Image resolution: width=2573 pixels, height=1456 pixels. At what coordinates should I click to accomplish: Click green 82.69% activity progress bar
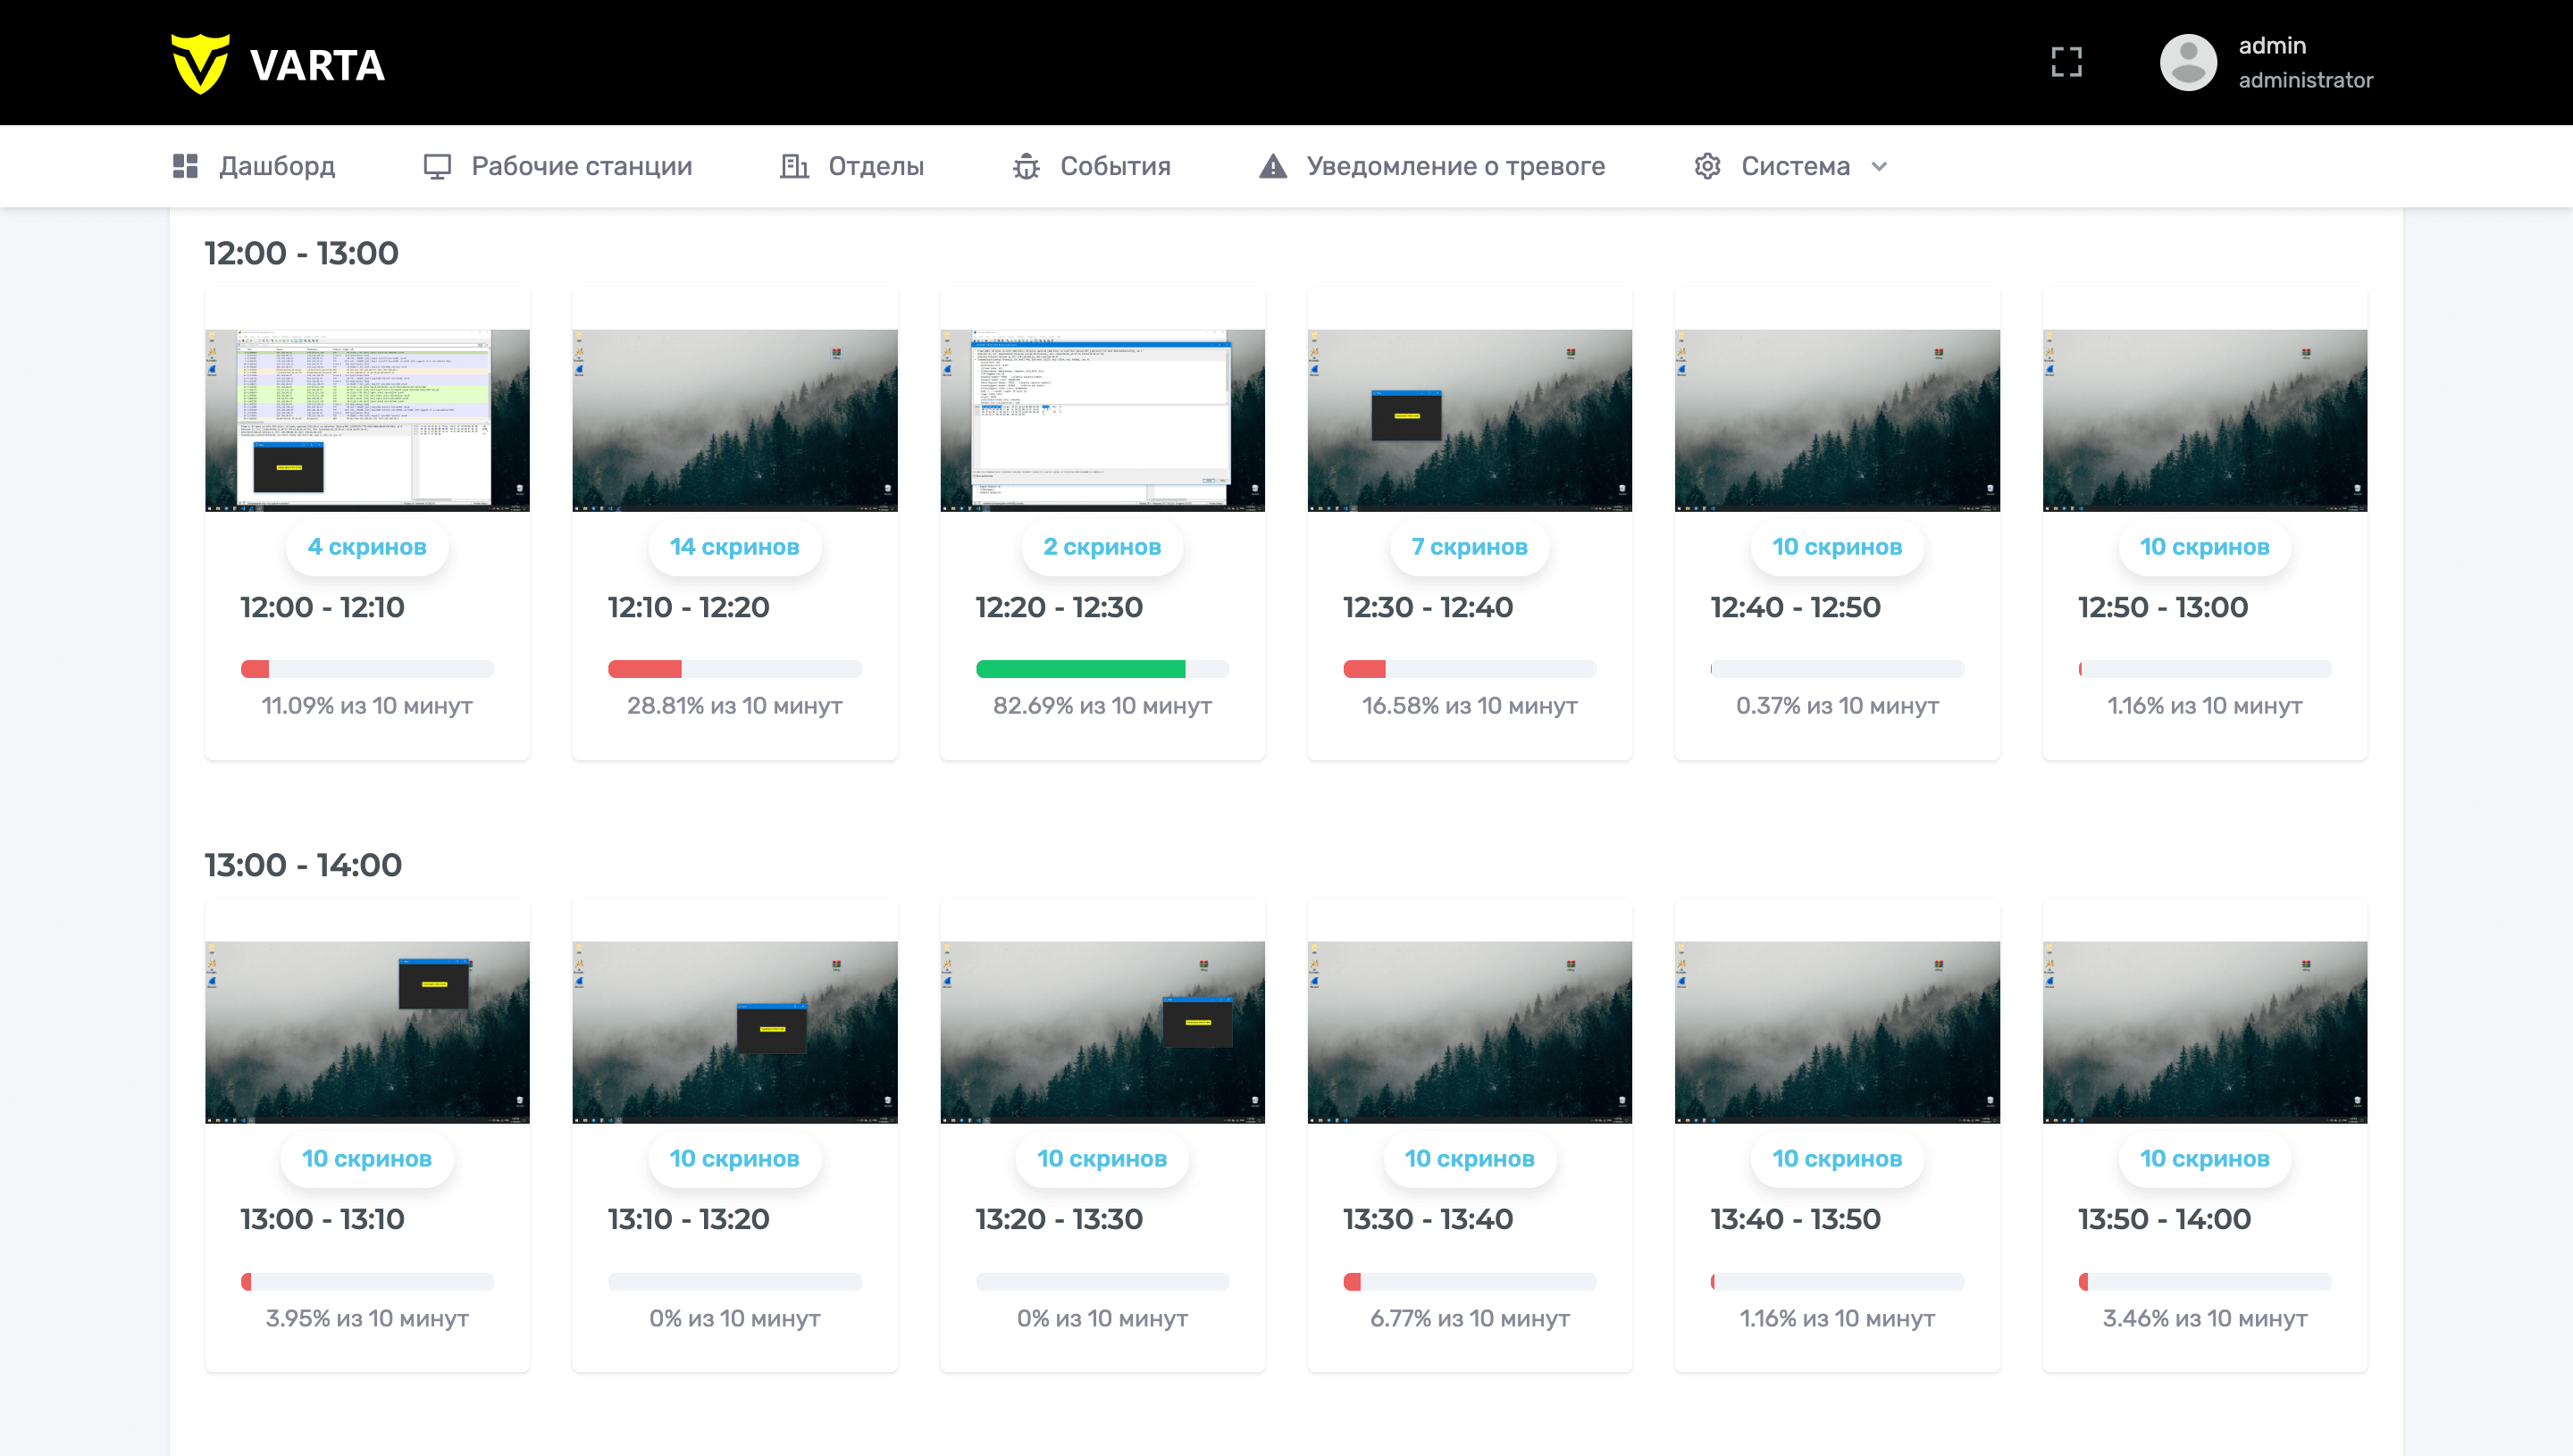1080,669
